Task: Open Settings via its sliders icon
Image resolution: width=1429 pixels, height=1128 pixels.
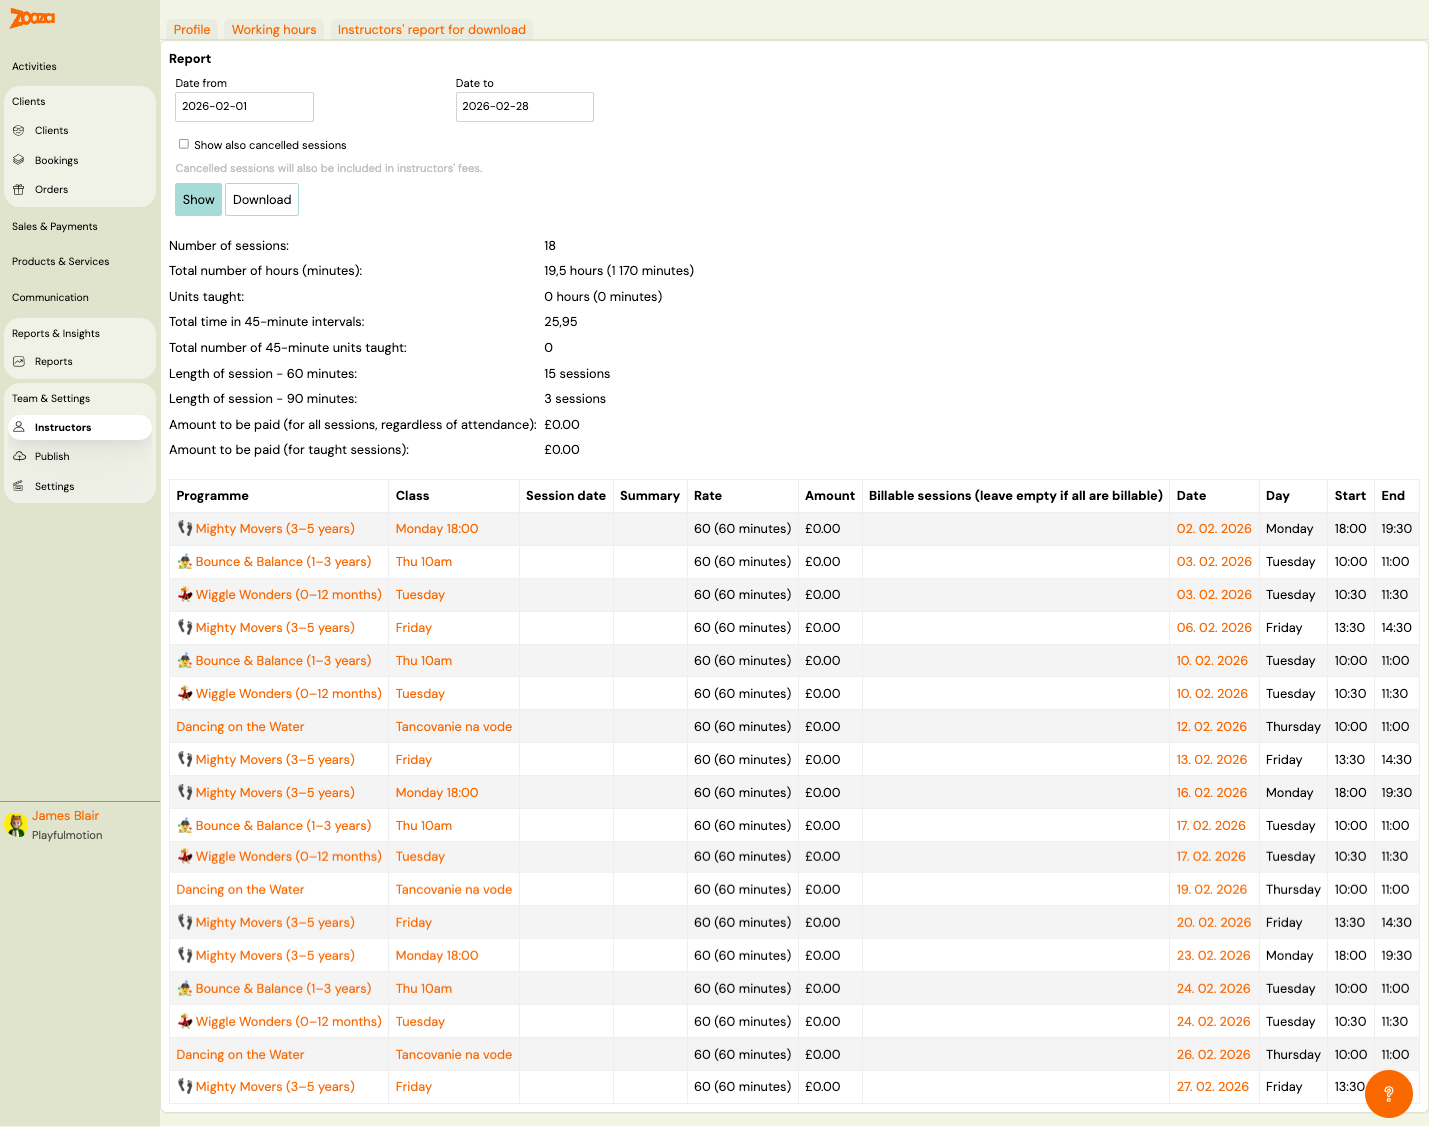Action: tap(19, 487)
